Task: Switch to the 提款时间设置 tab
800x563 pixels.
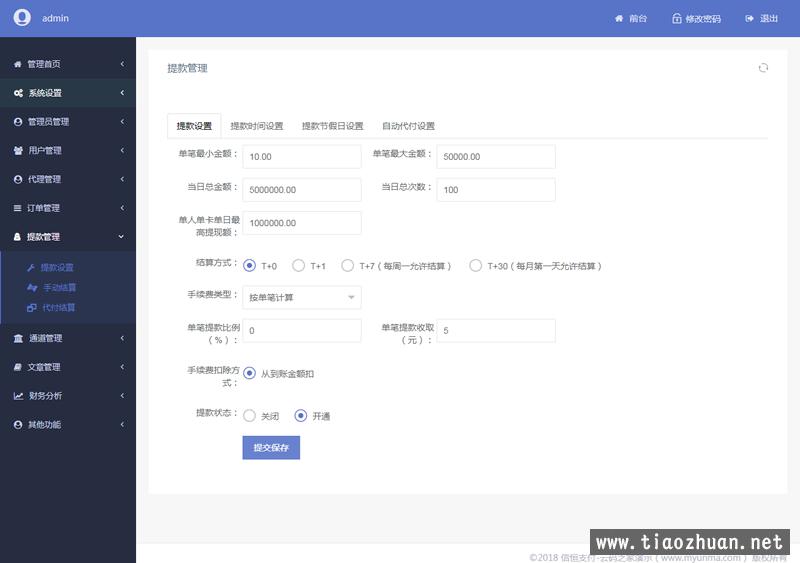Action: tap(257, 126)
